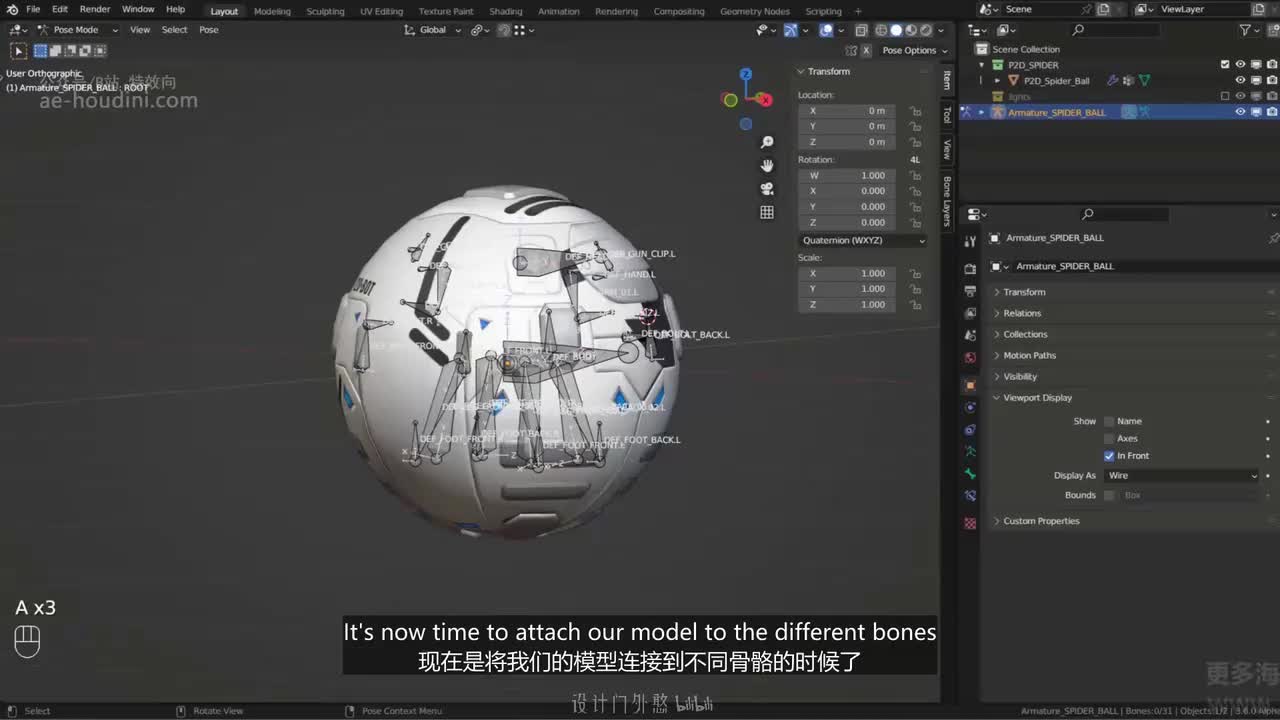This screenshot has width=1280, height=720.
Task: Click the Blender logo icon
Action: 12,10
